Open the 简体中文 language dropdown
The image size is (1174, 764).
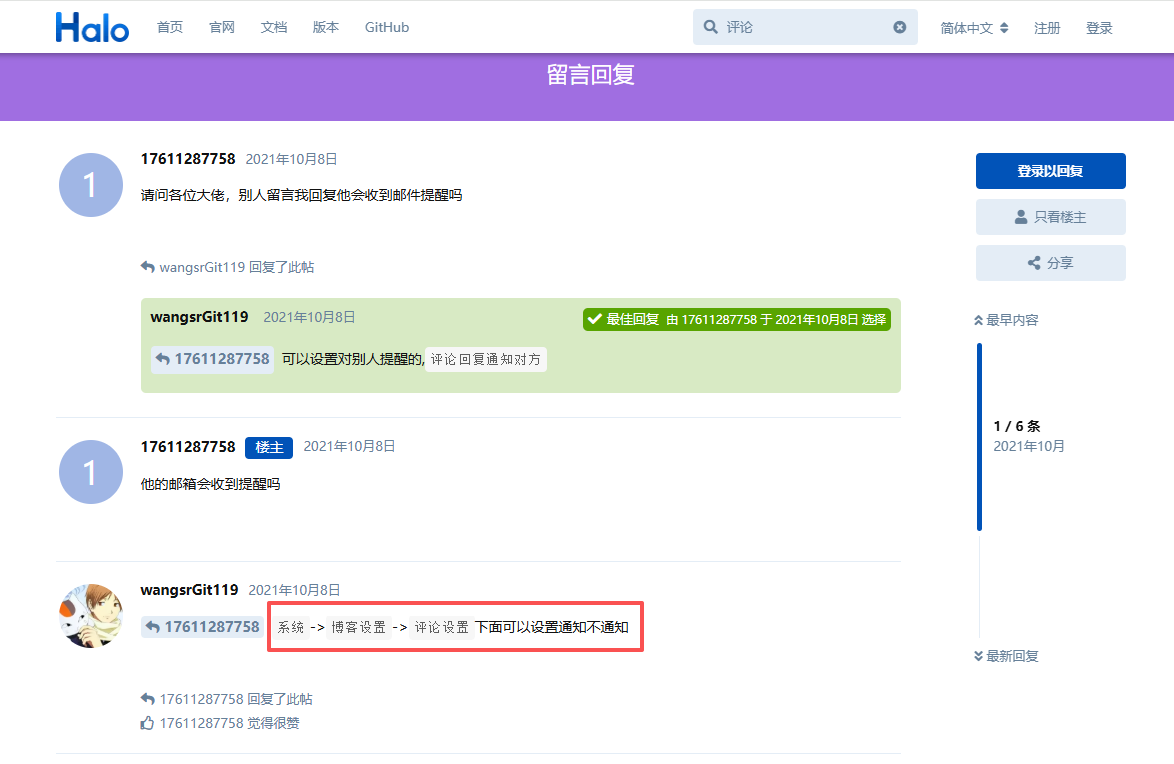(x=974, y=28)
